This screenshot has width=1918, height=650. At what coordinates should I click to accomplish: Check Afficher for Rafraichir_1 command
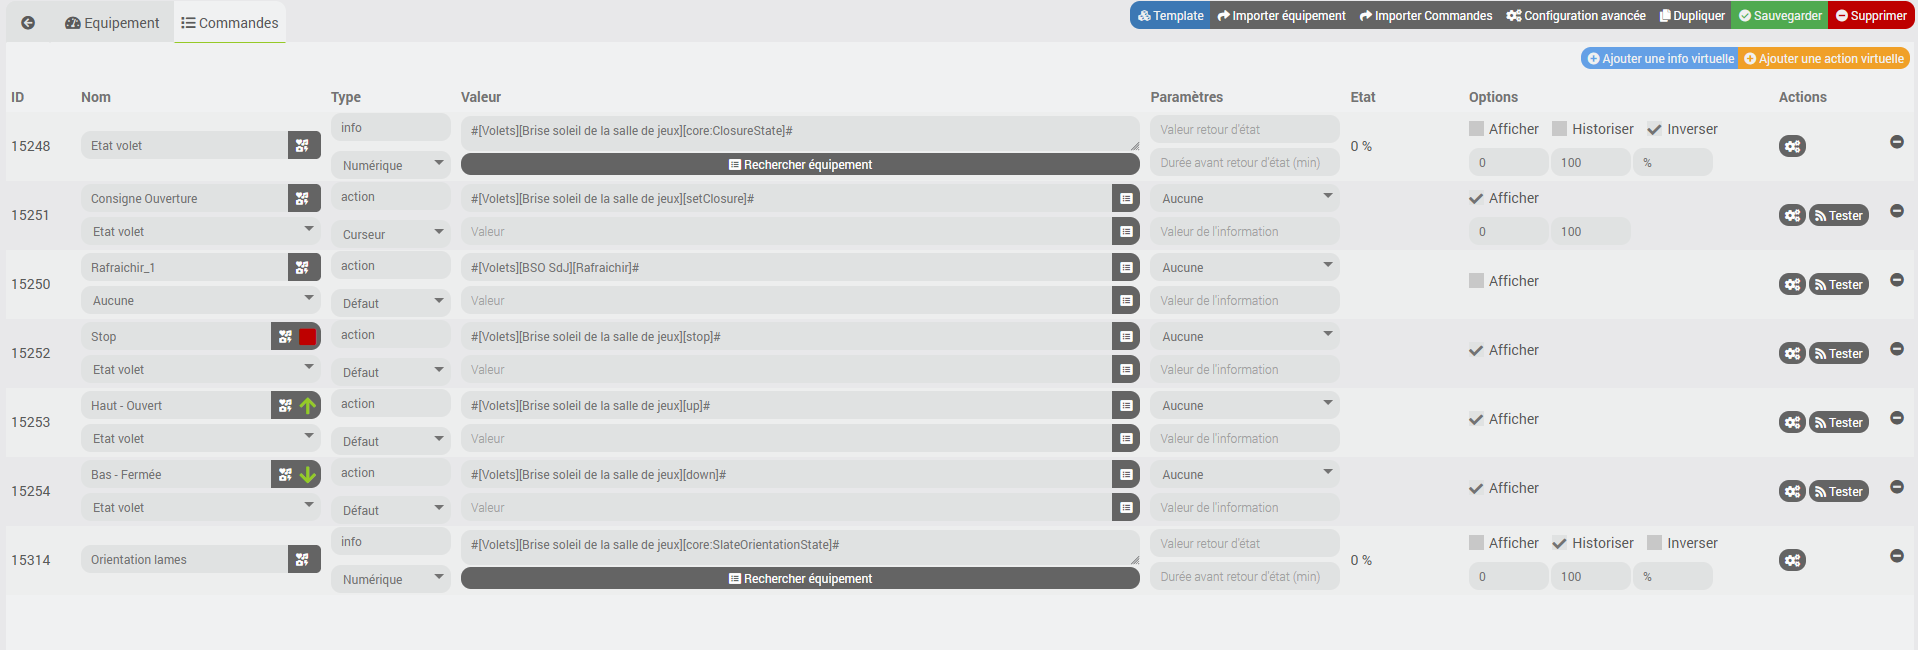[x=1476, y=281]
